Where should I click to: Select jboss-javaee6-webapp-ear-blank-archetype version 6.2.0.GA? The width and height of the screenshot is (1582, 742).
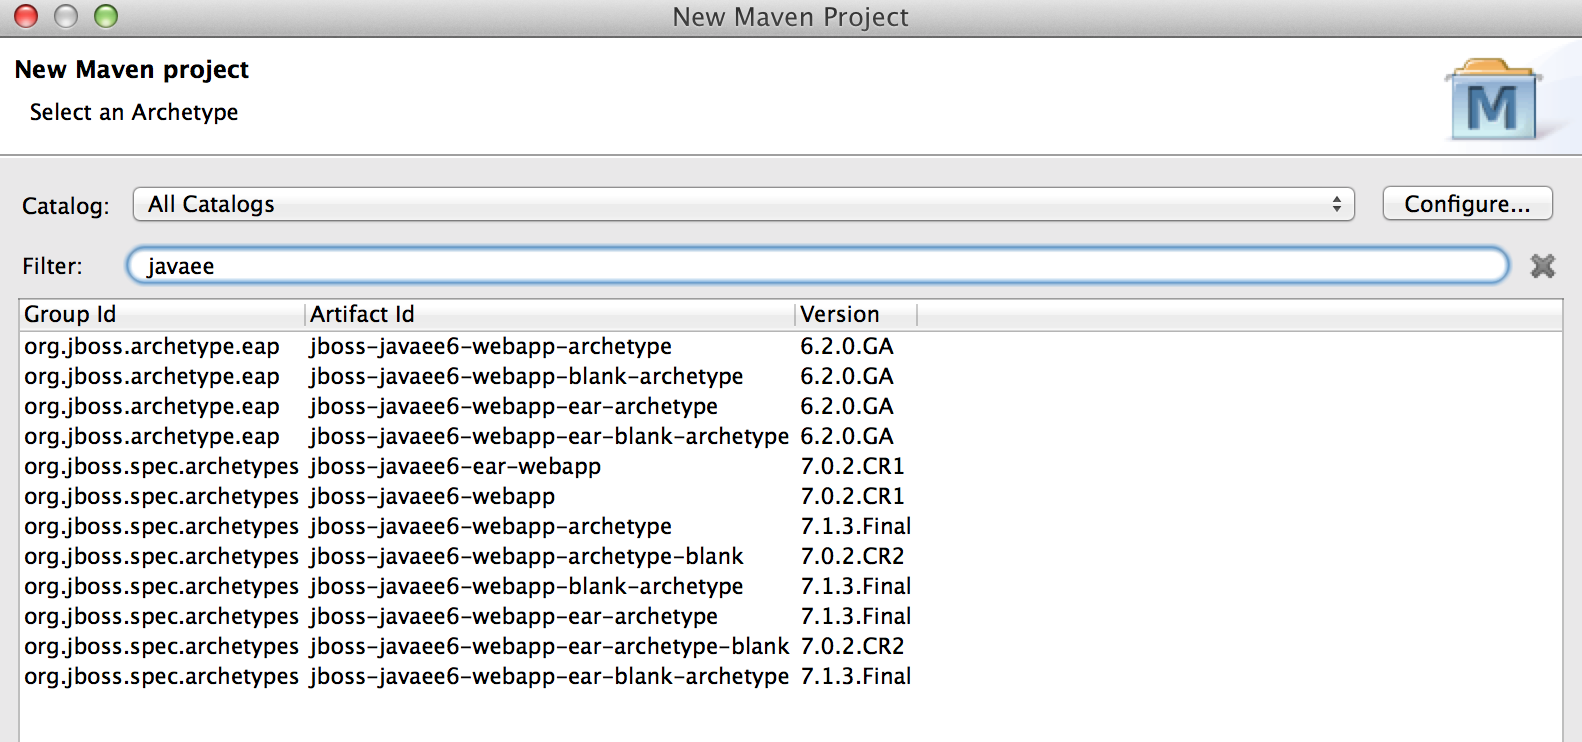pos(790,436)
